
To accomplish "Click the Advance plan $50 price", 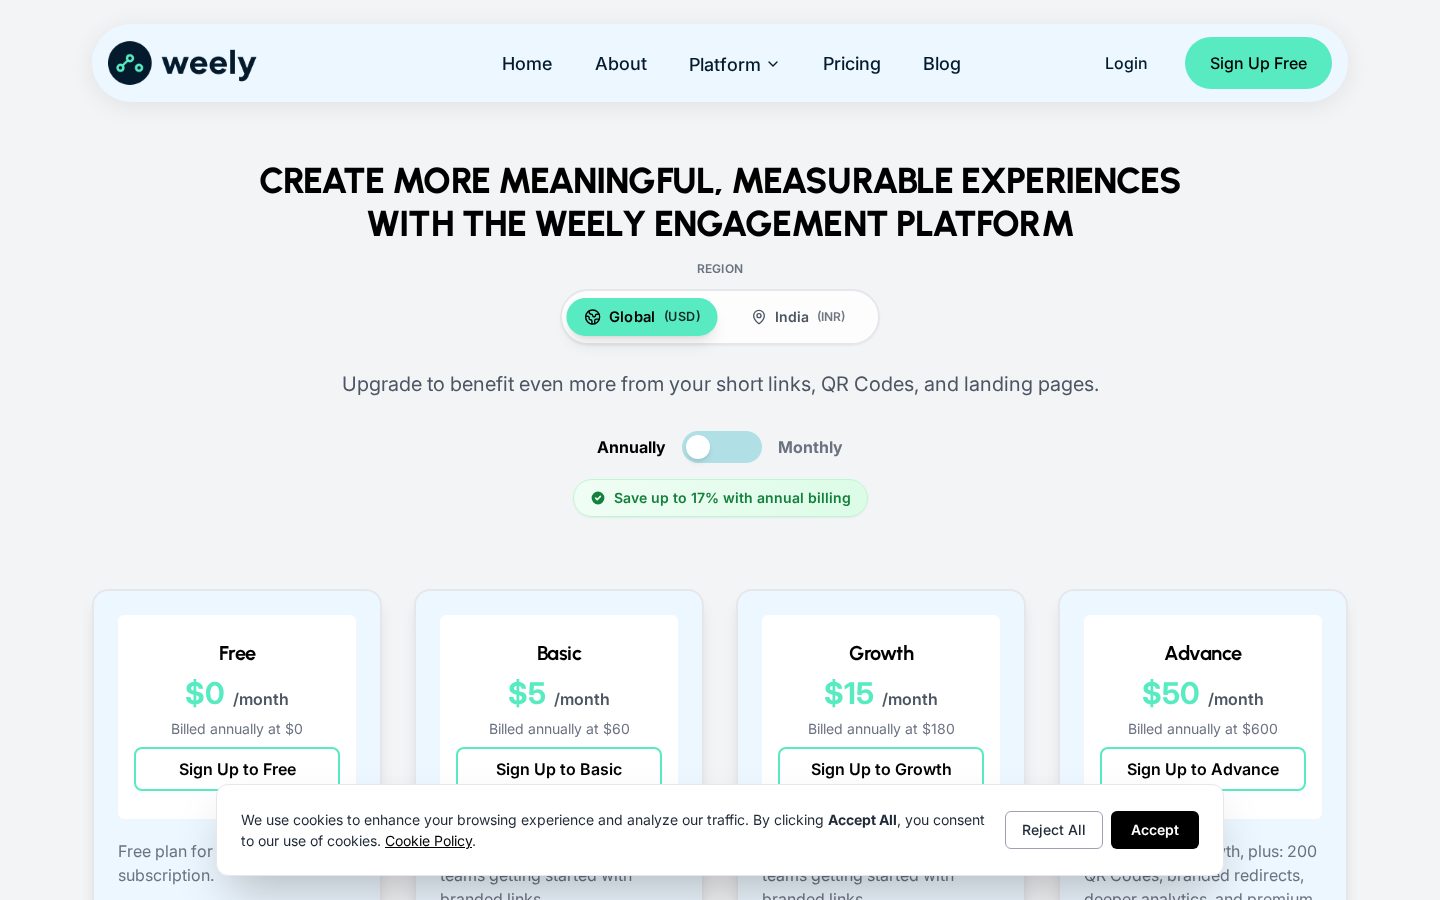I will coord(1170,693).
